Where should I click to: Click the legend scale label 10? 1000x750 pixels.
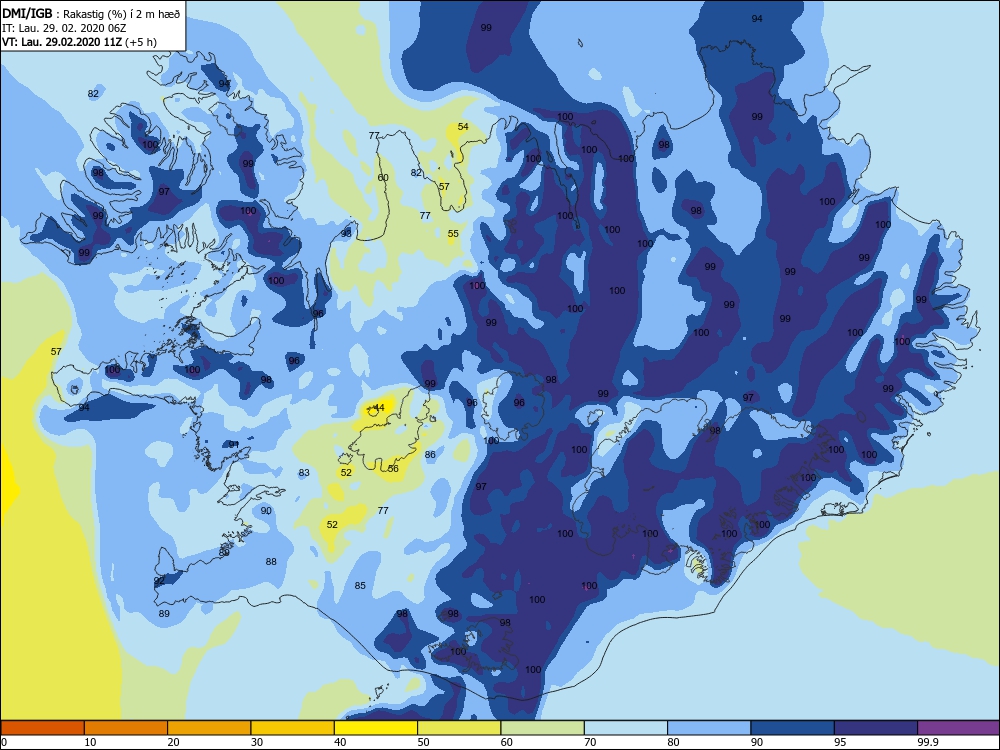[90, 742]
